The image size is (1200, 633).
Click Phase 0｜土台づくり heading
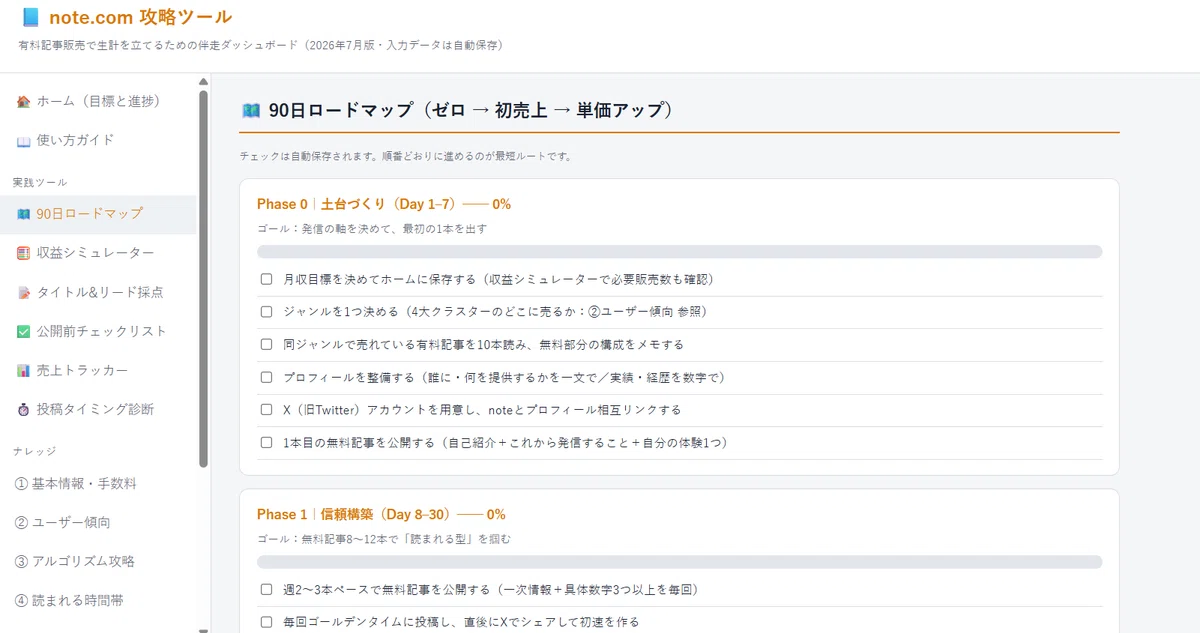tap(384, 204)
